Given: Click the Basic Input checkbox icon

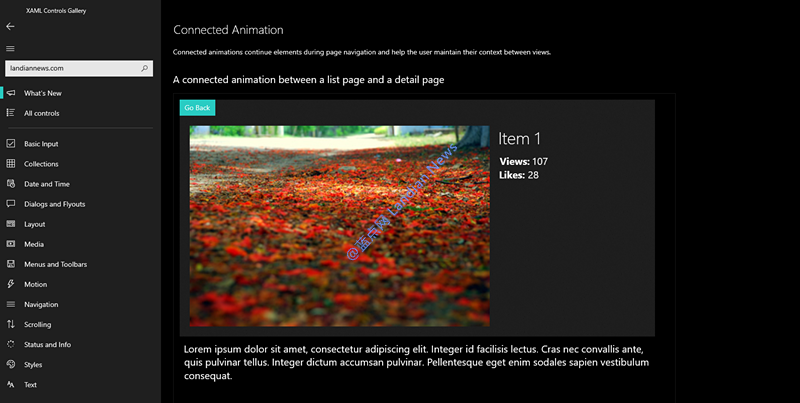Looking at the screenshot, I should point(11,143).
